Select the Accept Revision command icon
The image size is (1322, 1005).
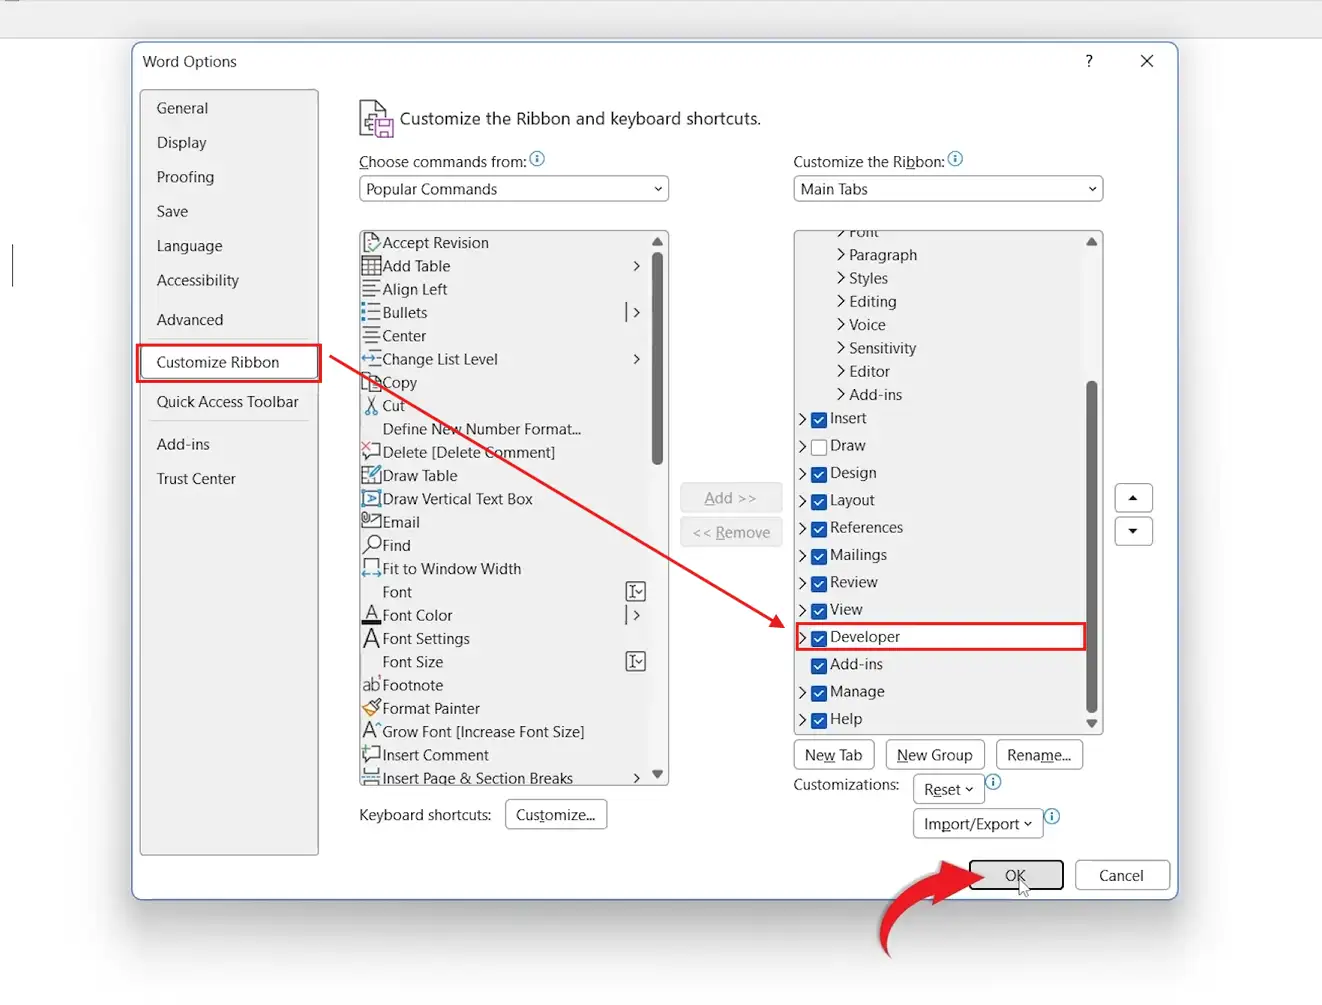(371, 242)
